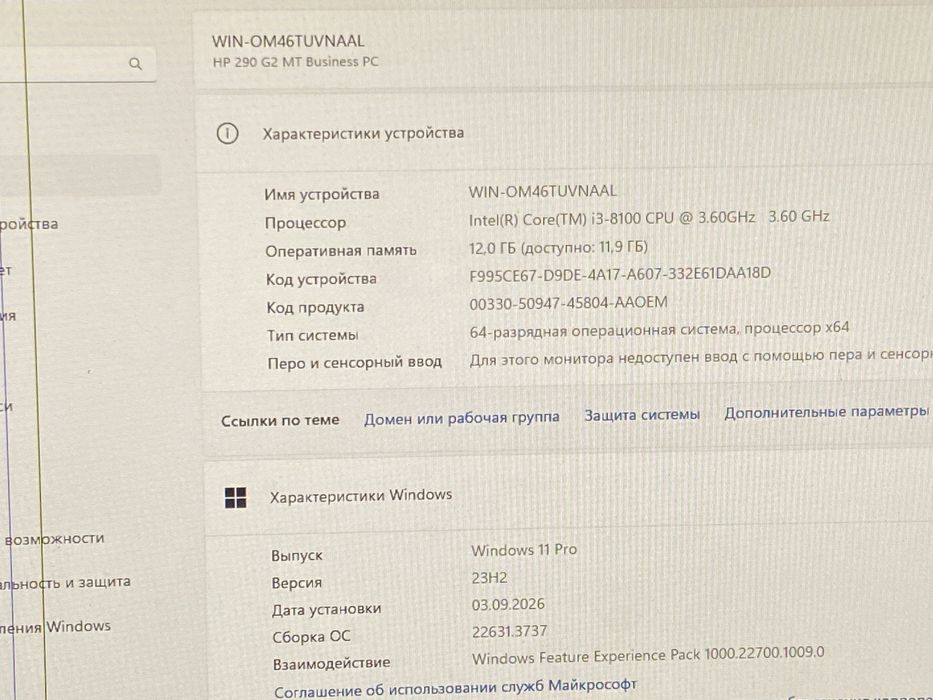Image resolution: width=933 pixels, height=700 pixels.
Task: Click the OS build value 22631.3737
Action: click(x=509, y=632)
